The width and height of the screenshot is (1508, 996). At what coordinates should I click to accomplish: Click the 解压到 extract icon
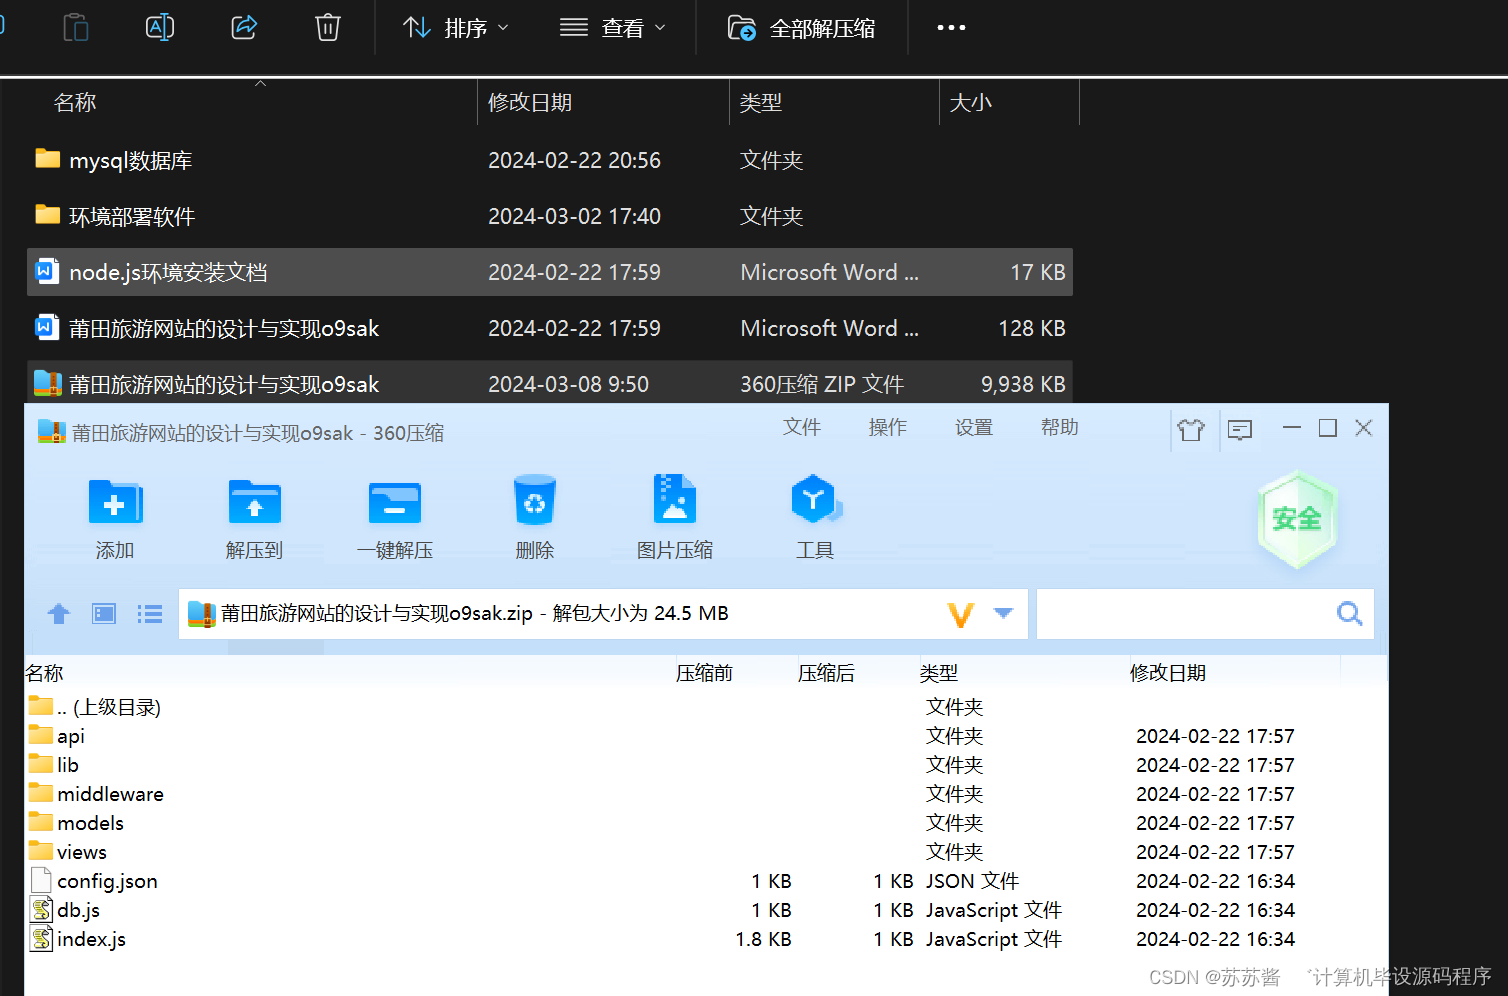254,515
